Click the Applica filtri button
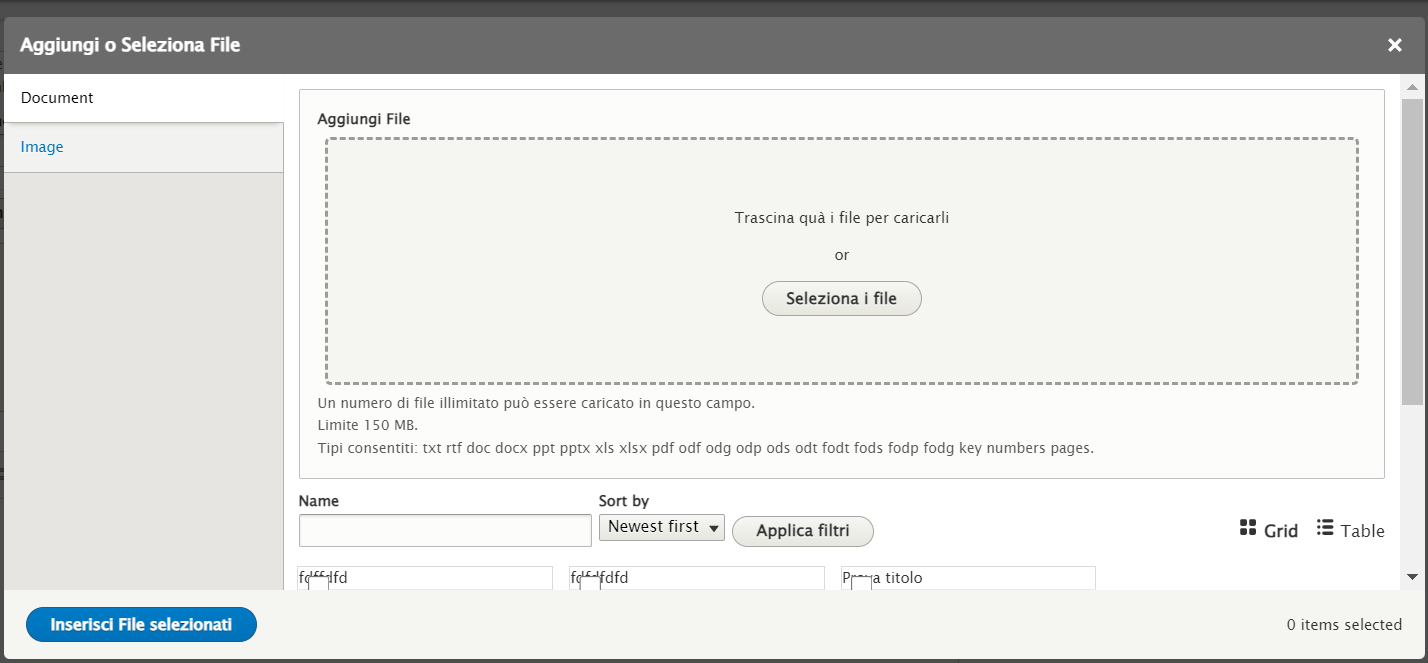 pos(802,531)
